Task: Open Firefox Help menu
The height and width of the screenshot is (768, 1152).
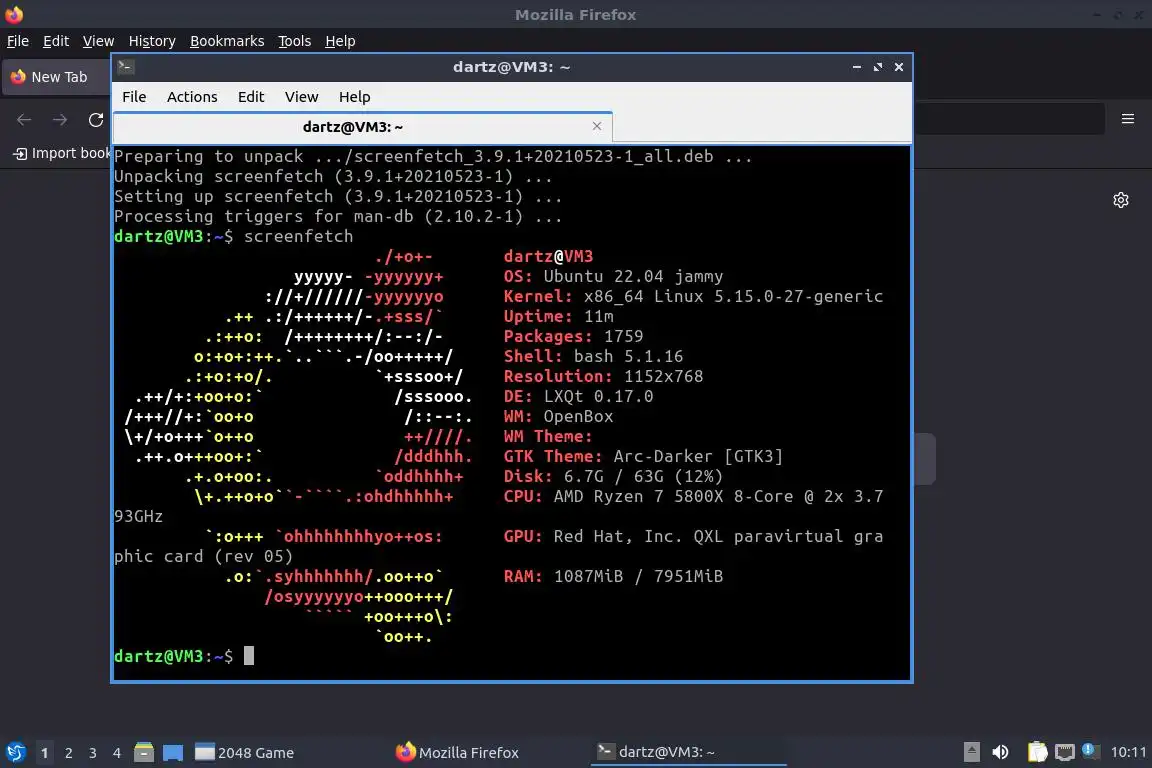Action: pyautogui.click(x=340, y=41)
